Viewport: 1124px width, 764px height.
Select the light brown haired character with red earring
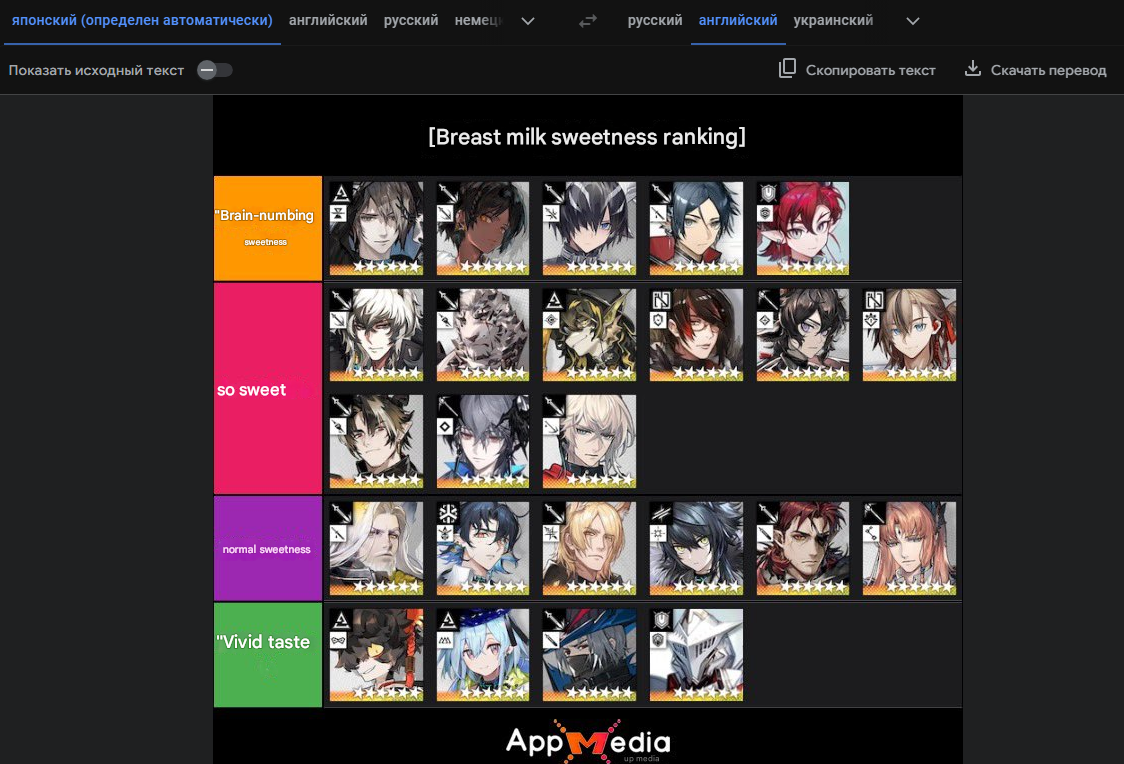(x=909, y=335)
